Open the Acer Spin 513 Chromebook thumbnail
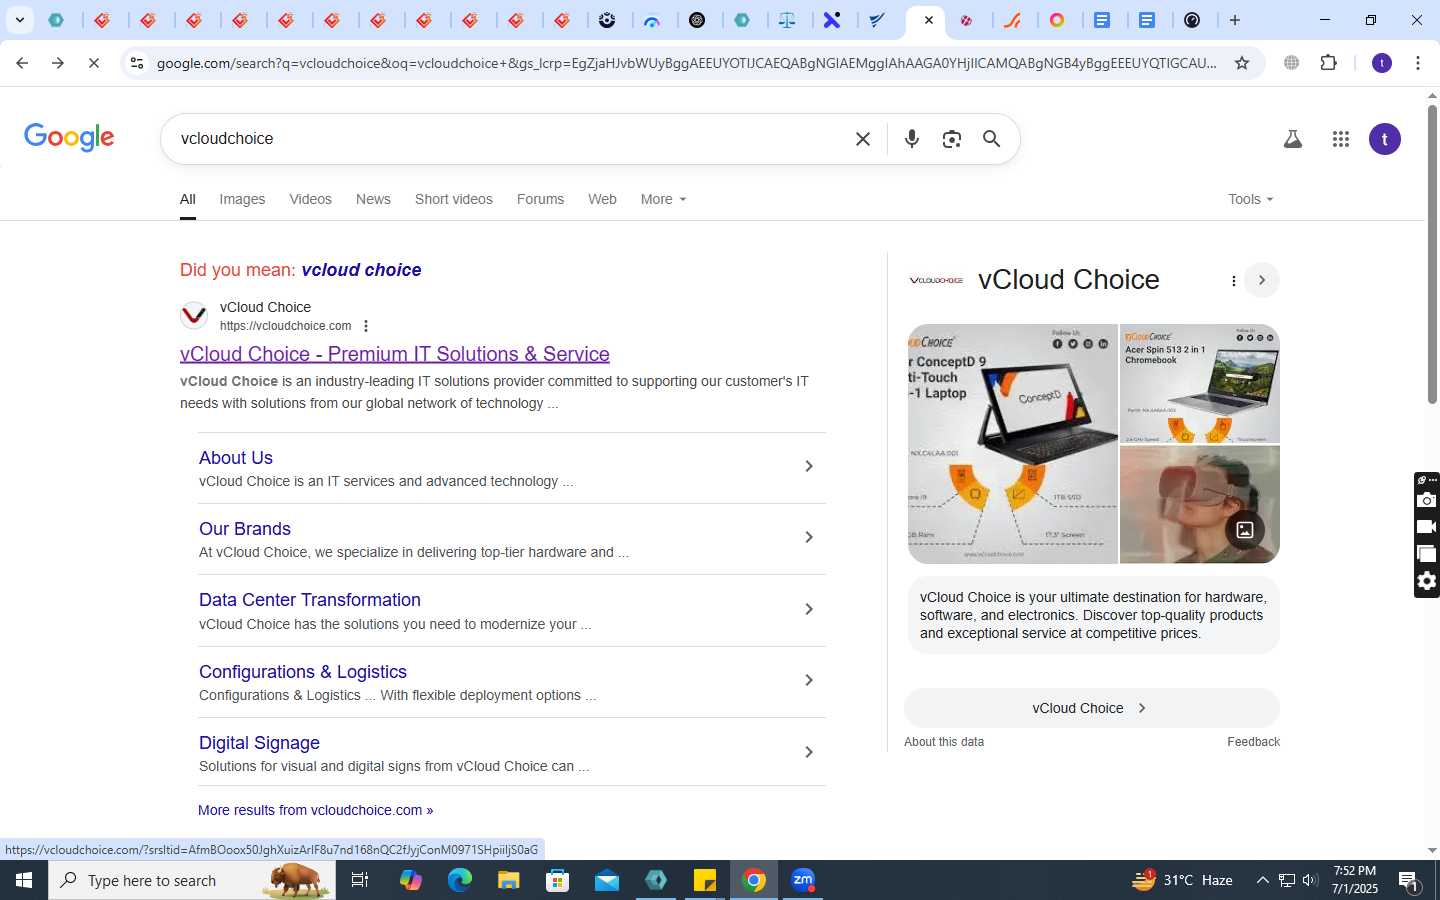1440x900 pixels. [x=1200, y=384]
